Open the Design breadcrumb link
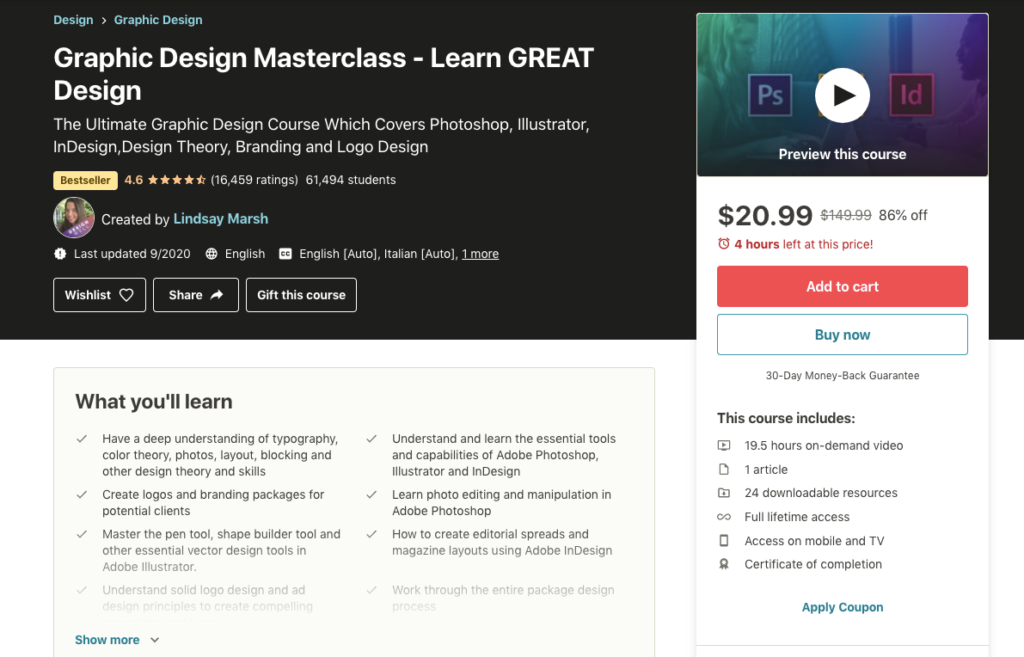 tap(73, 20)
